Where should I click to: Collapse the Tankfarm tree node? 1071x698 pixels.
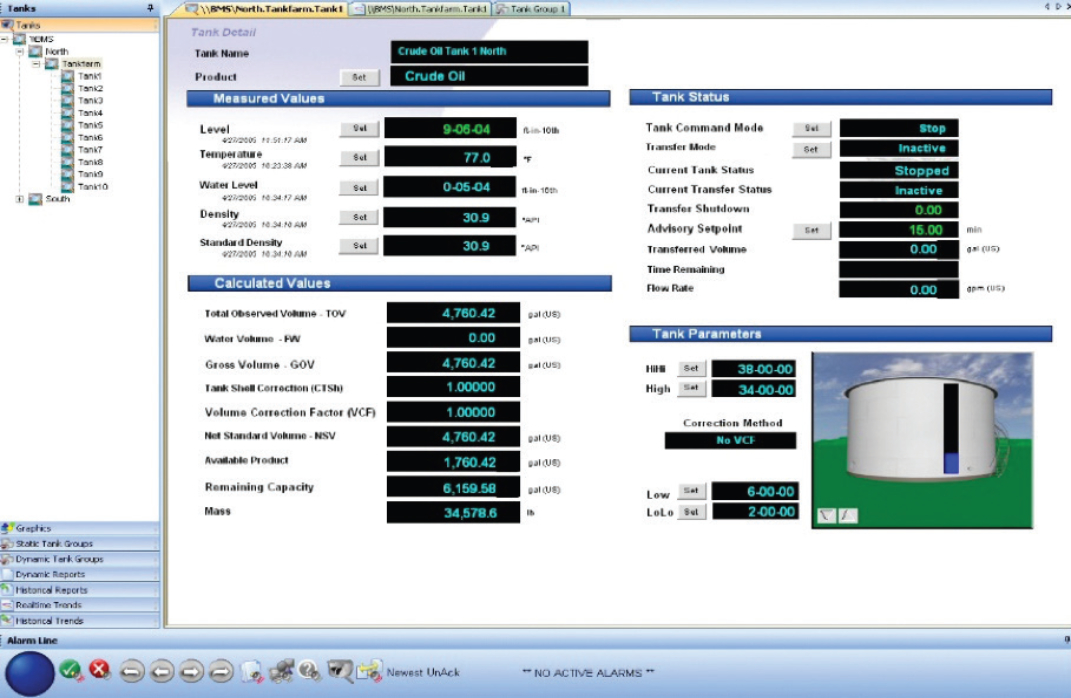click(x=36, y=64)
